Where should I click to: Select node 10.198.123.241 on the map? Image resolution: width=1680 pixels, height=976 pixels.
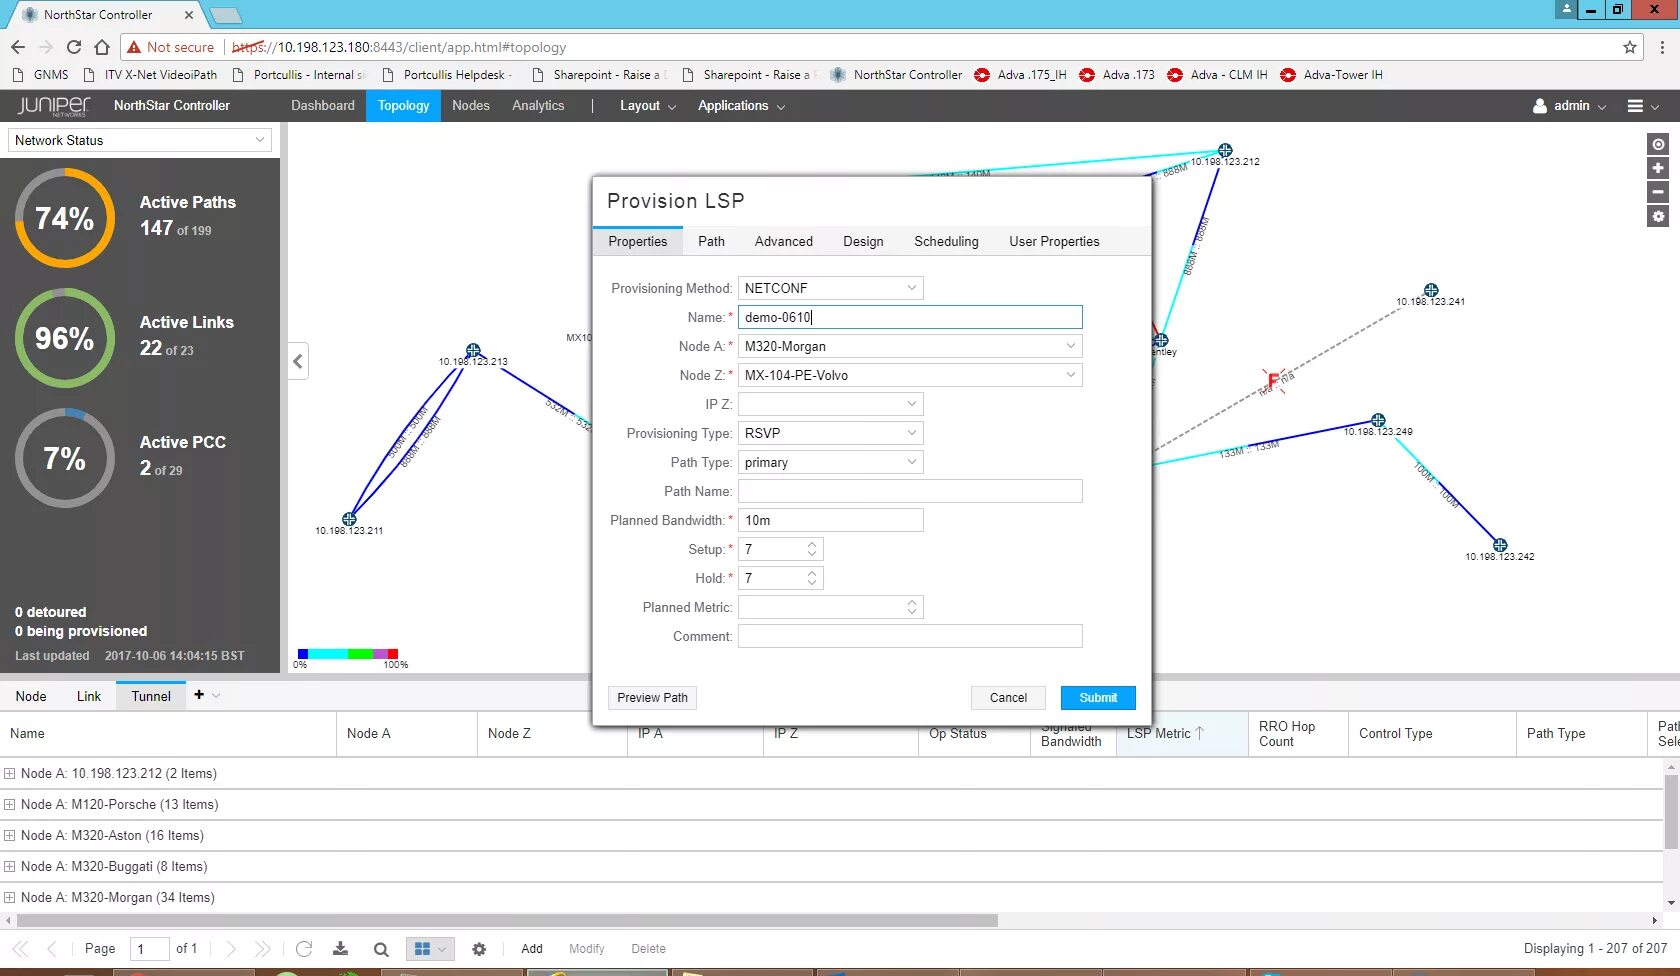[x=1431, y=290]
